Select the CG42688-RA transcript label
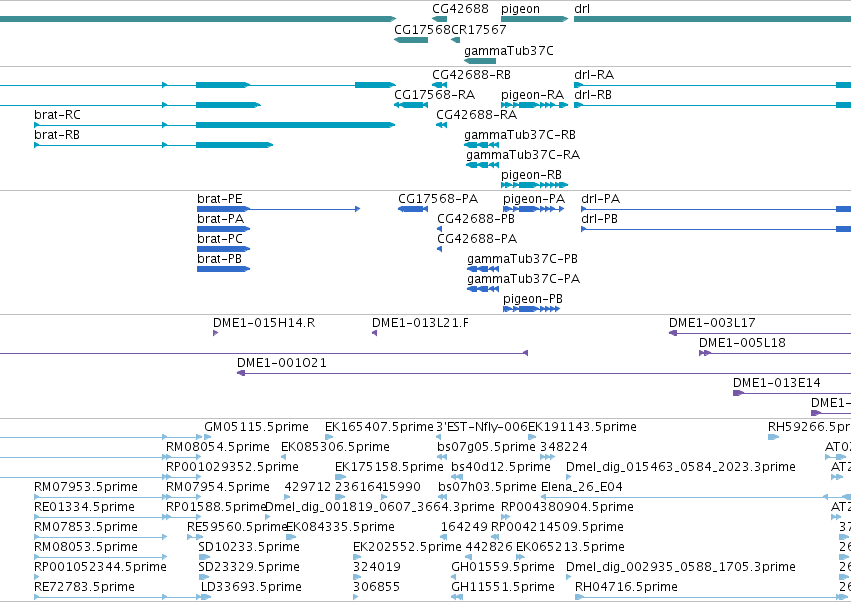 point(477,115)
